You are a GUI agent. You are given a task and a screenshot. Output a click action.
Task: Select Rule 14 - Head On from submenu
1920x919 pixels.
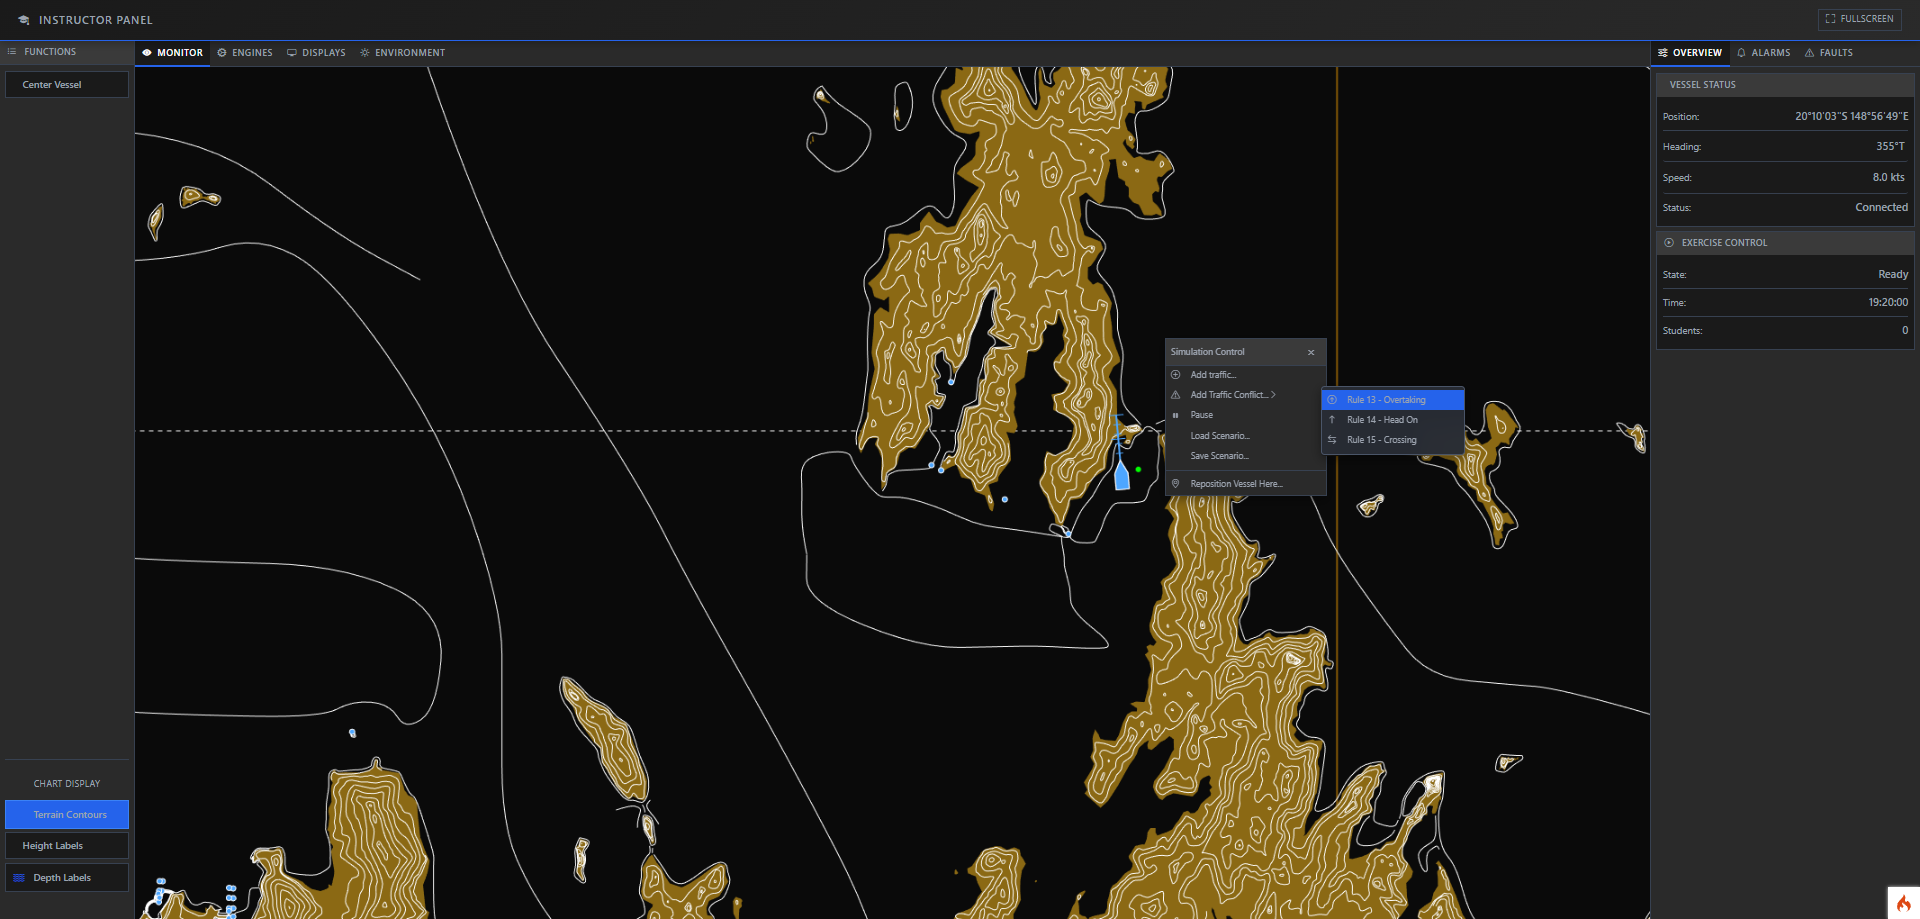1381,419
